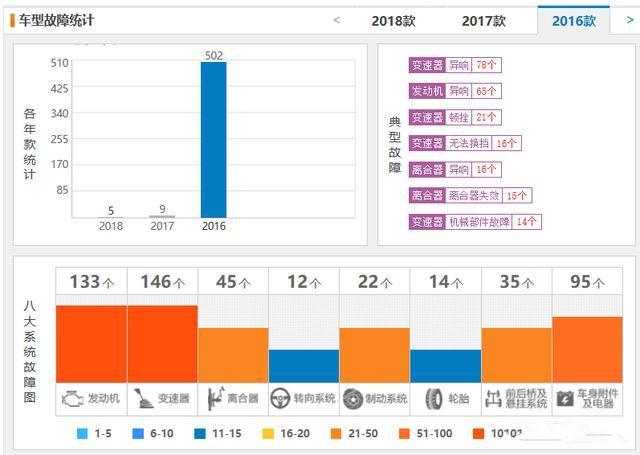This screenshot has height=455, width=640.
Task: Click the clutch pedal (离合器) icon
Action: [x=216, y=398]
